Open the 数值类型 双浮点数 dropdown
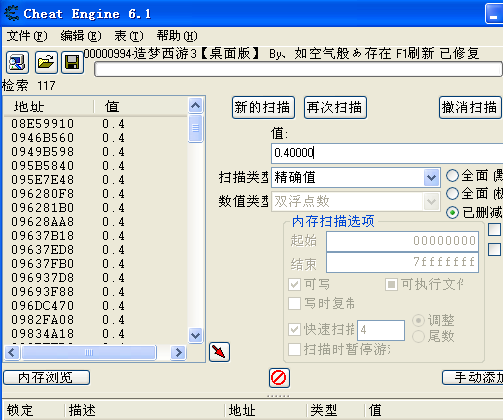The width and height of the screenshot is (503, 420). 431,201
